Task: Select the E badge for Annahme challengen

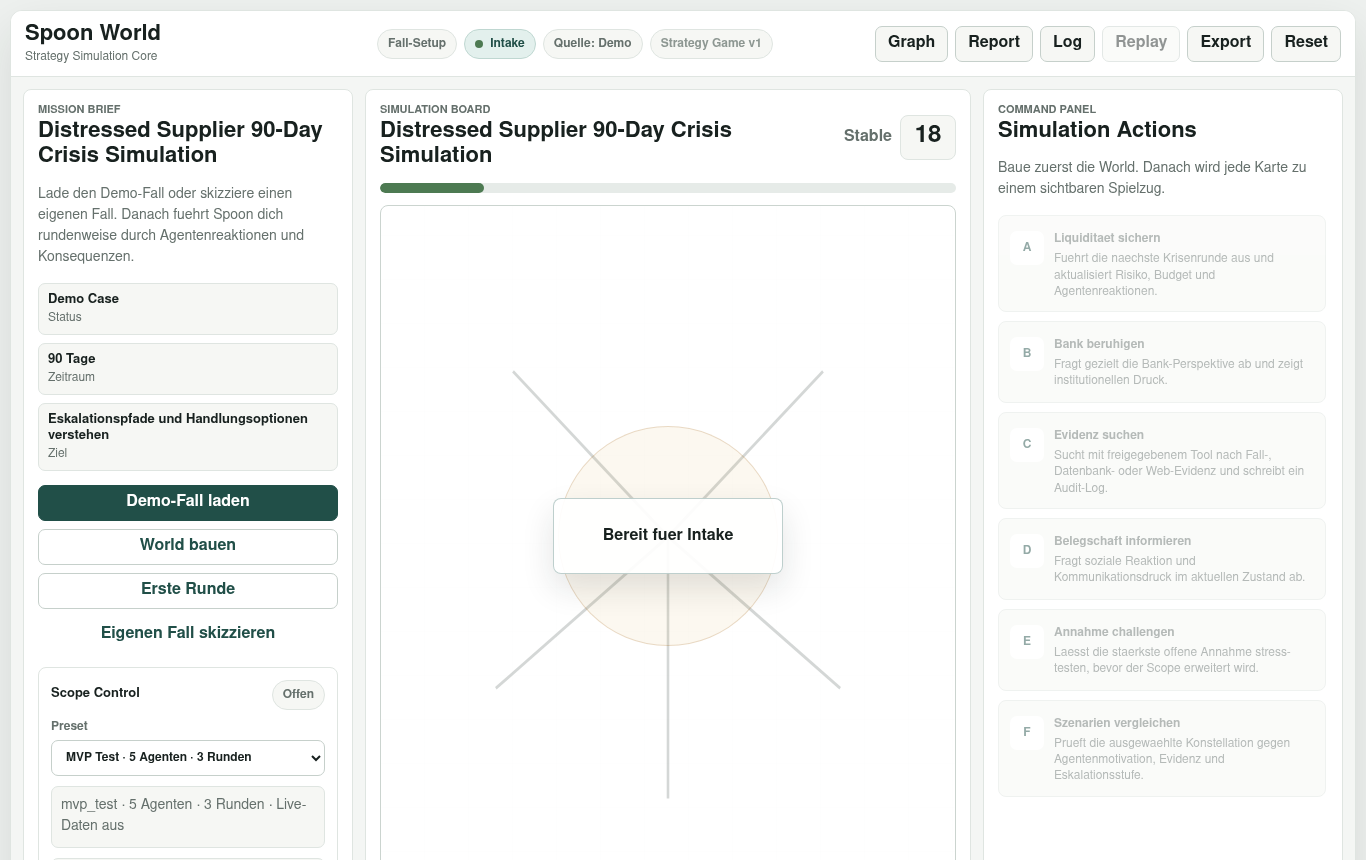Action: (x=1026, y=641)
